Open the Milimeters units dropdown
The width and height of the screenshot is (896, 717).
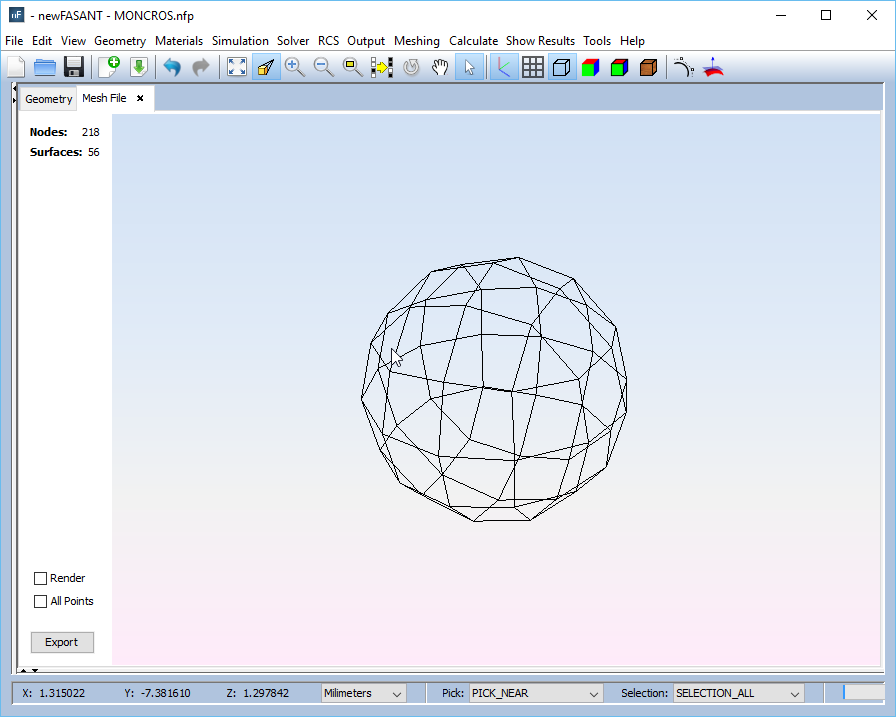point(363,693)
